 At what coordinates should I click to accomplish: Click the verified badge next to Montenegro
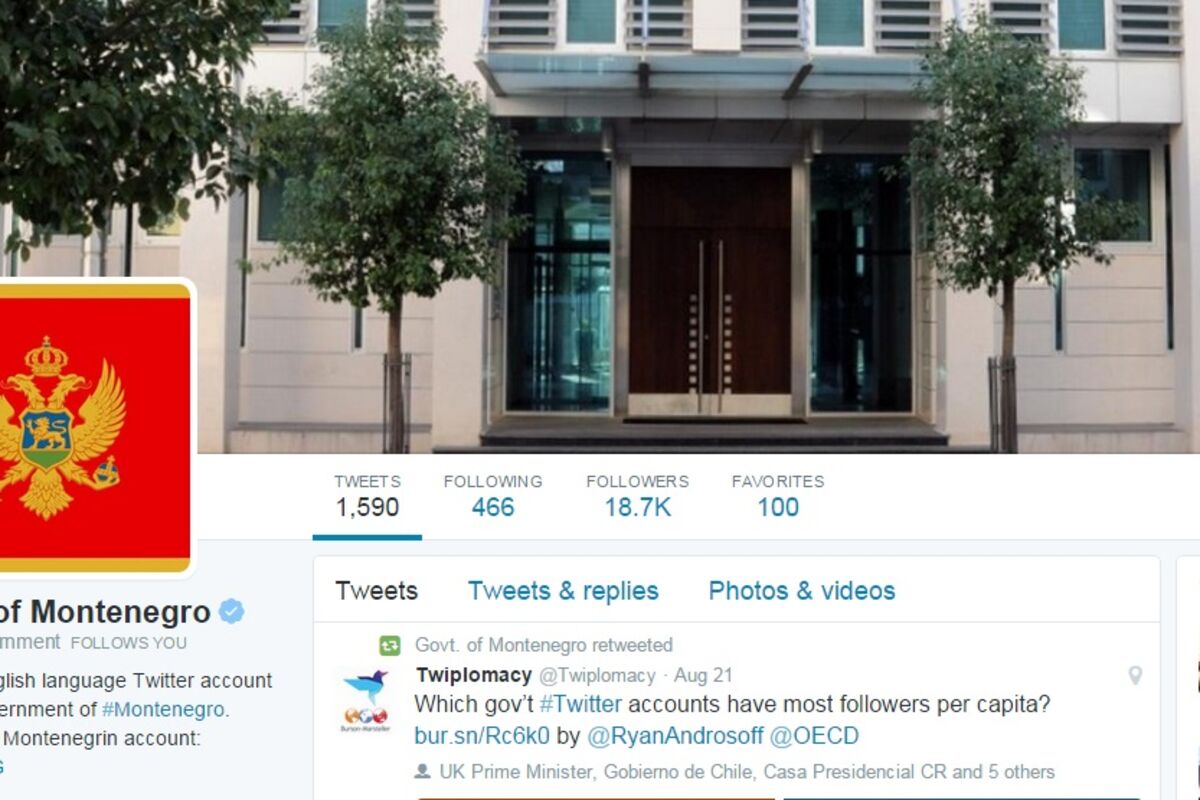click(x=232, y=611)
